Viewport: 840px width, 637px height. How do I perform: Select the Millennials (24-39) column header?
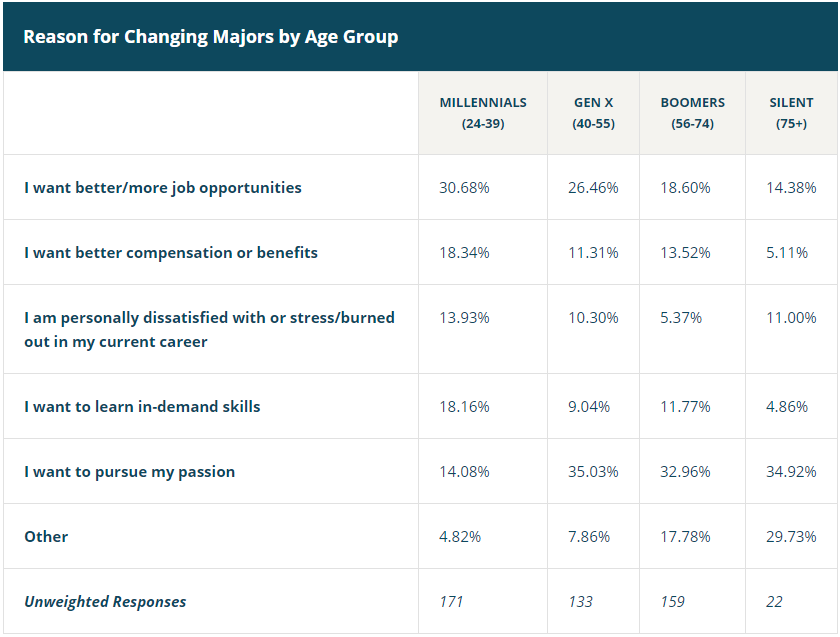(x=483, y=113)
